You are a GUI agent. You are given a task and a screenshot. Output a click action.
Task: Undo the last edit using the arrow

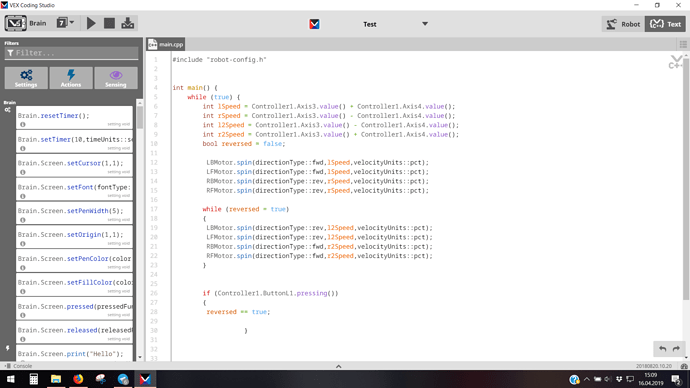pyautogui.click(x=662, y=349)
